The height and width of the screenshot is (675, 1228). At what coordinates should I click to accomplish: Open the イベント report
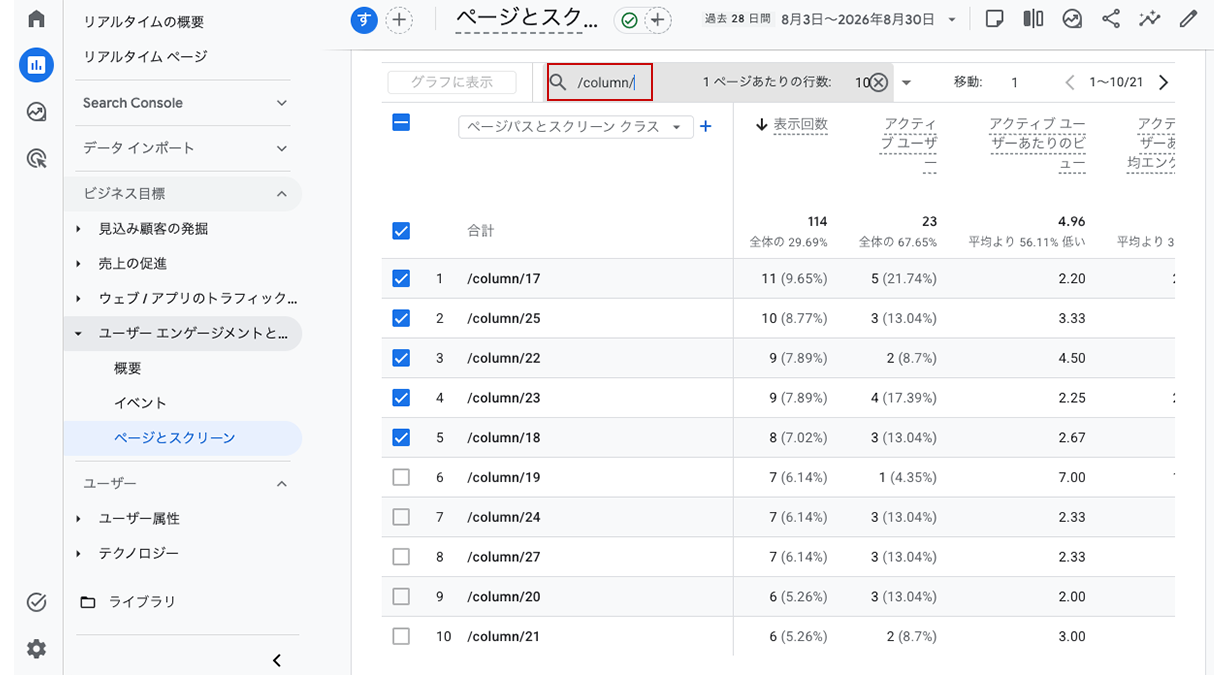140,403
